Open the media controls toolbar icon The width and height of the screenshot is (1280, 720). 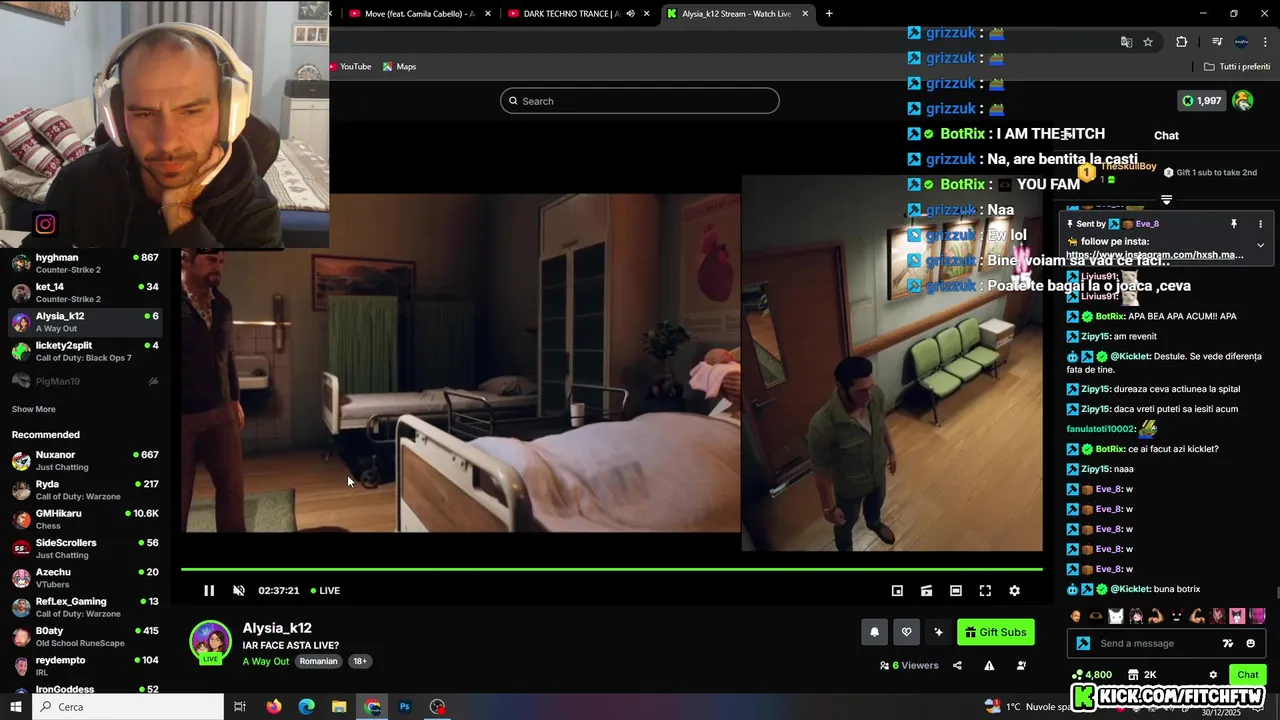[1217, 42]
